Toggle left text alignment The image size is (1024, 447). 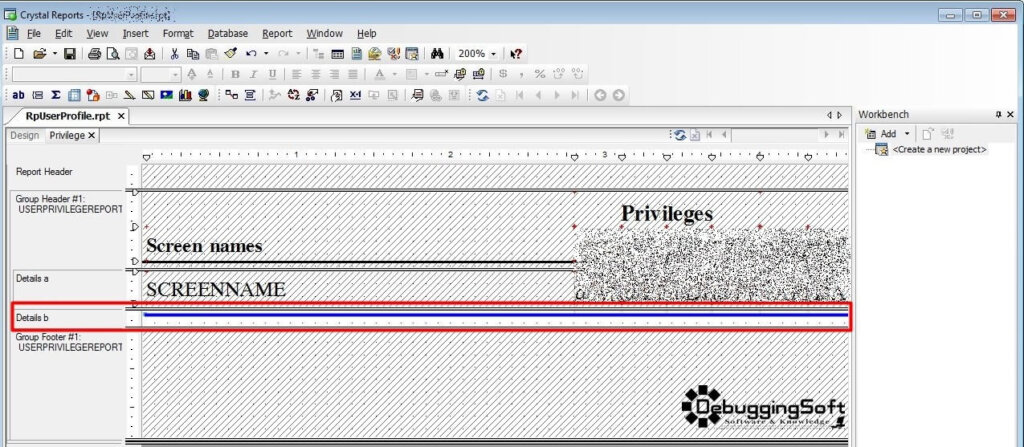click(x=296, y=74)
